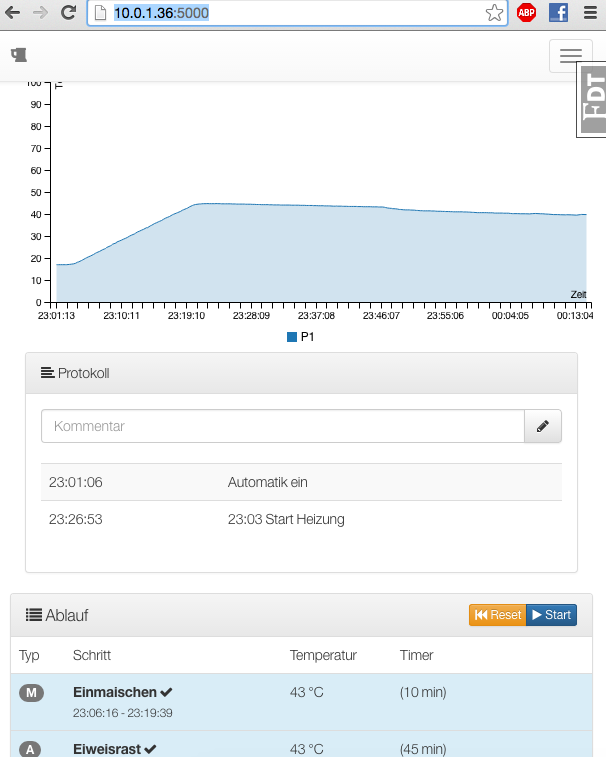Screen dimensions: 606x757
Task: Reload the page with refresh icon
Action: click(69, 13)
